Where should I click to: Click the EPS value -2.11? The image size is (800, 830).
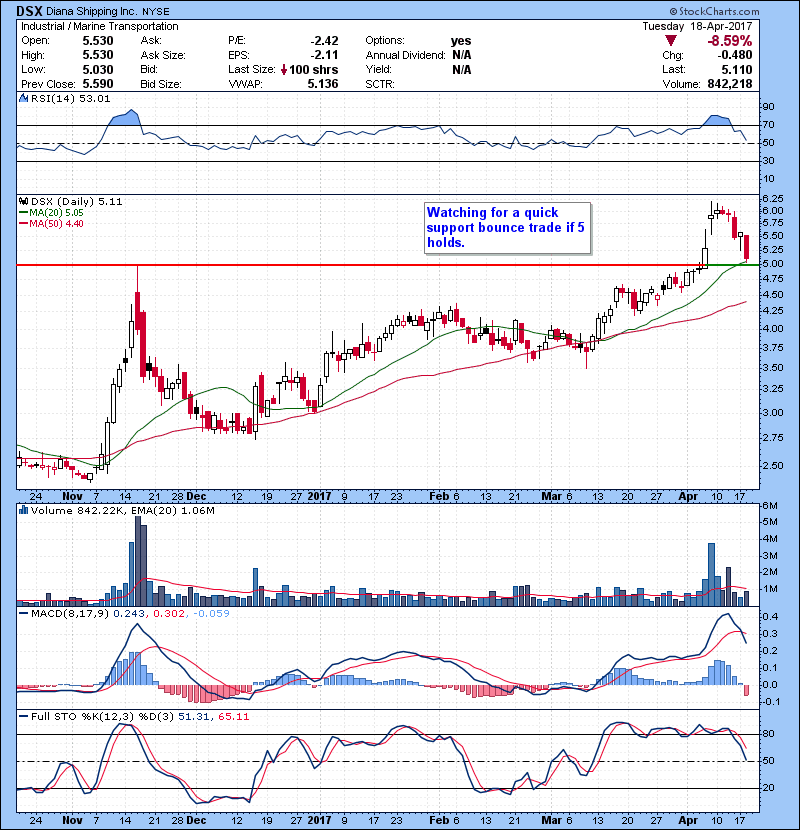[x=324, y=55]
